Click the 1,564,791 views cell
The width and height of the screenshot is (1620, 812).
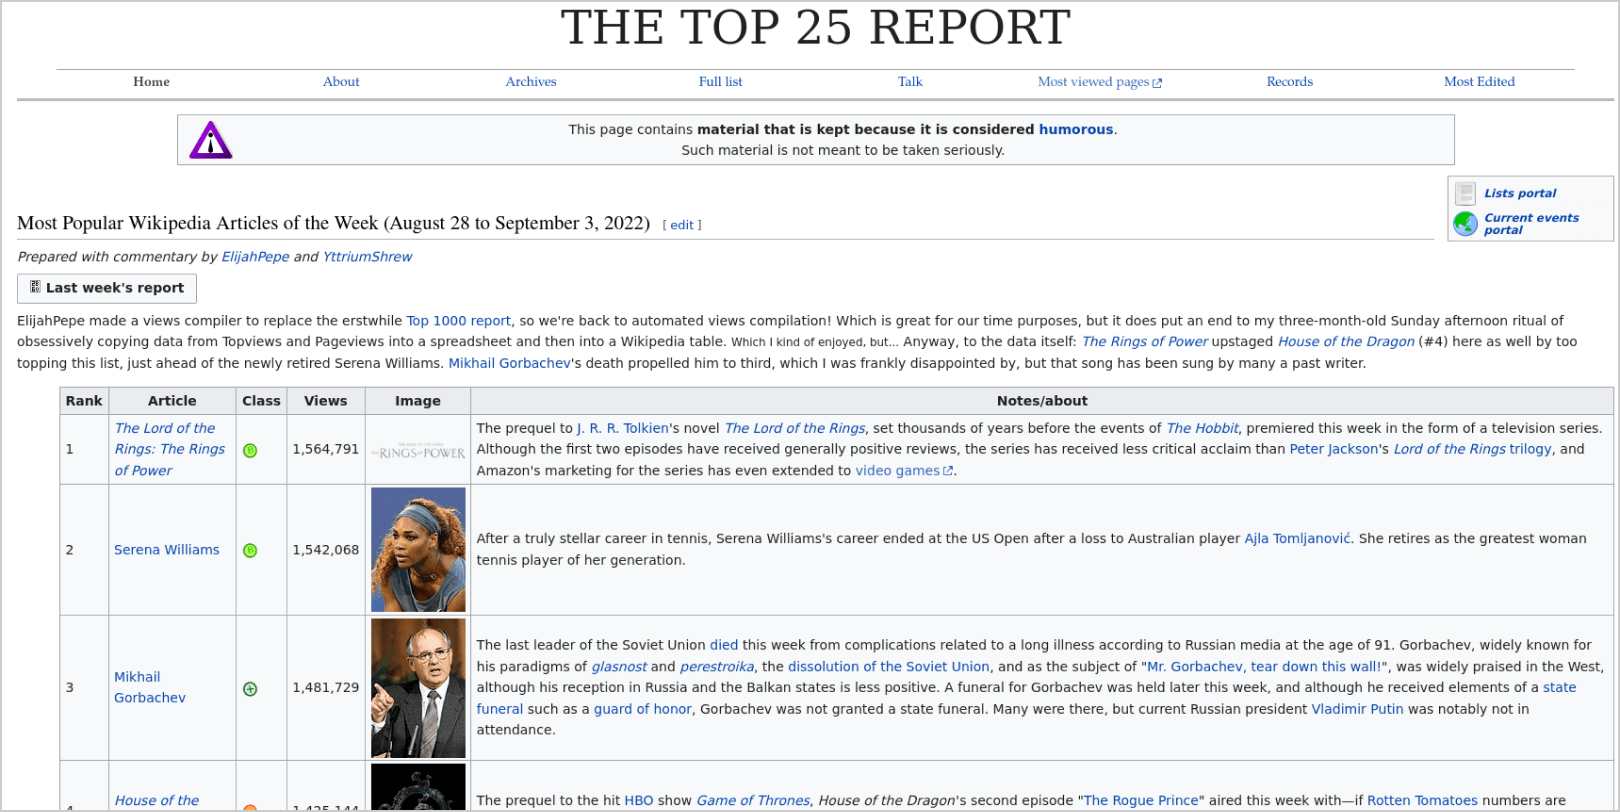[326, 449]
